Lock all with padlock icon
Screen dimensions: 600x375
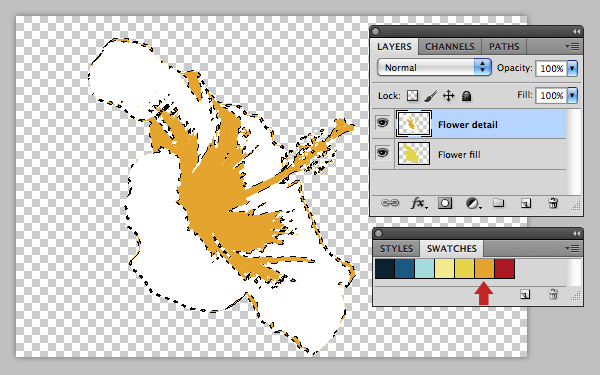(466, 96)
